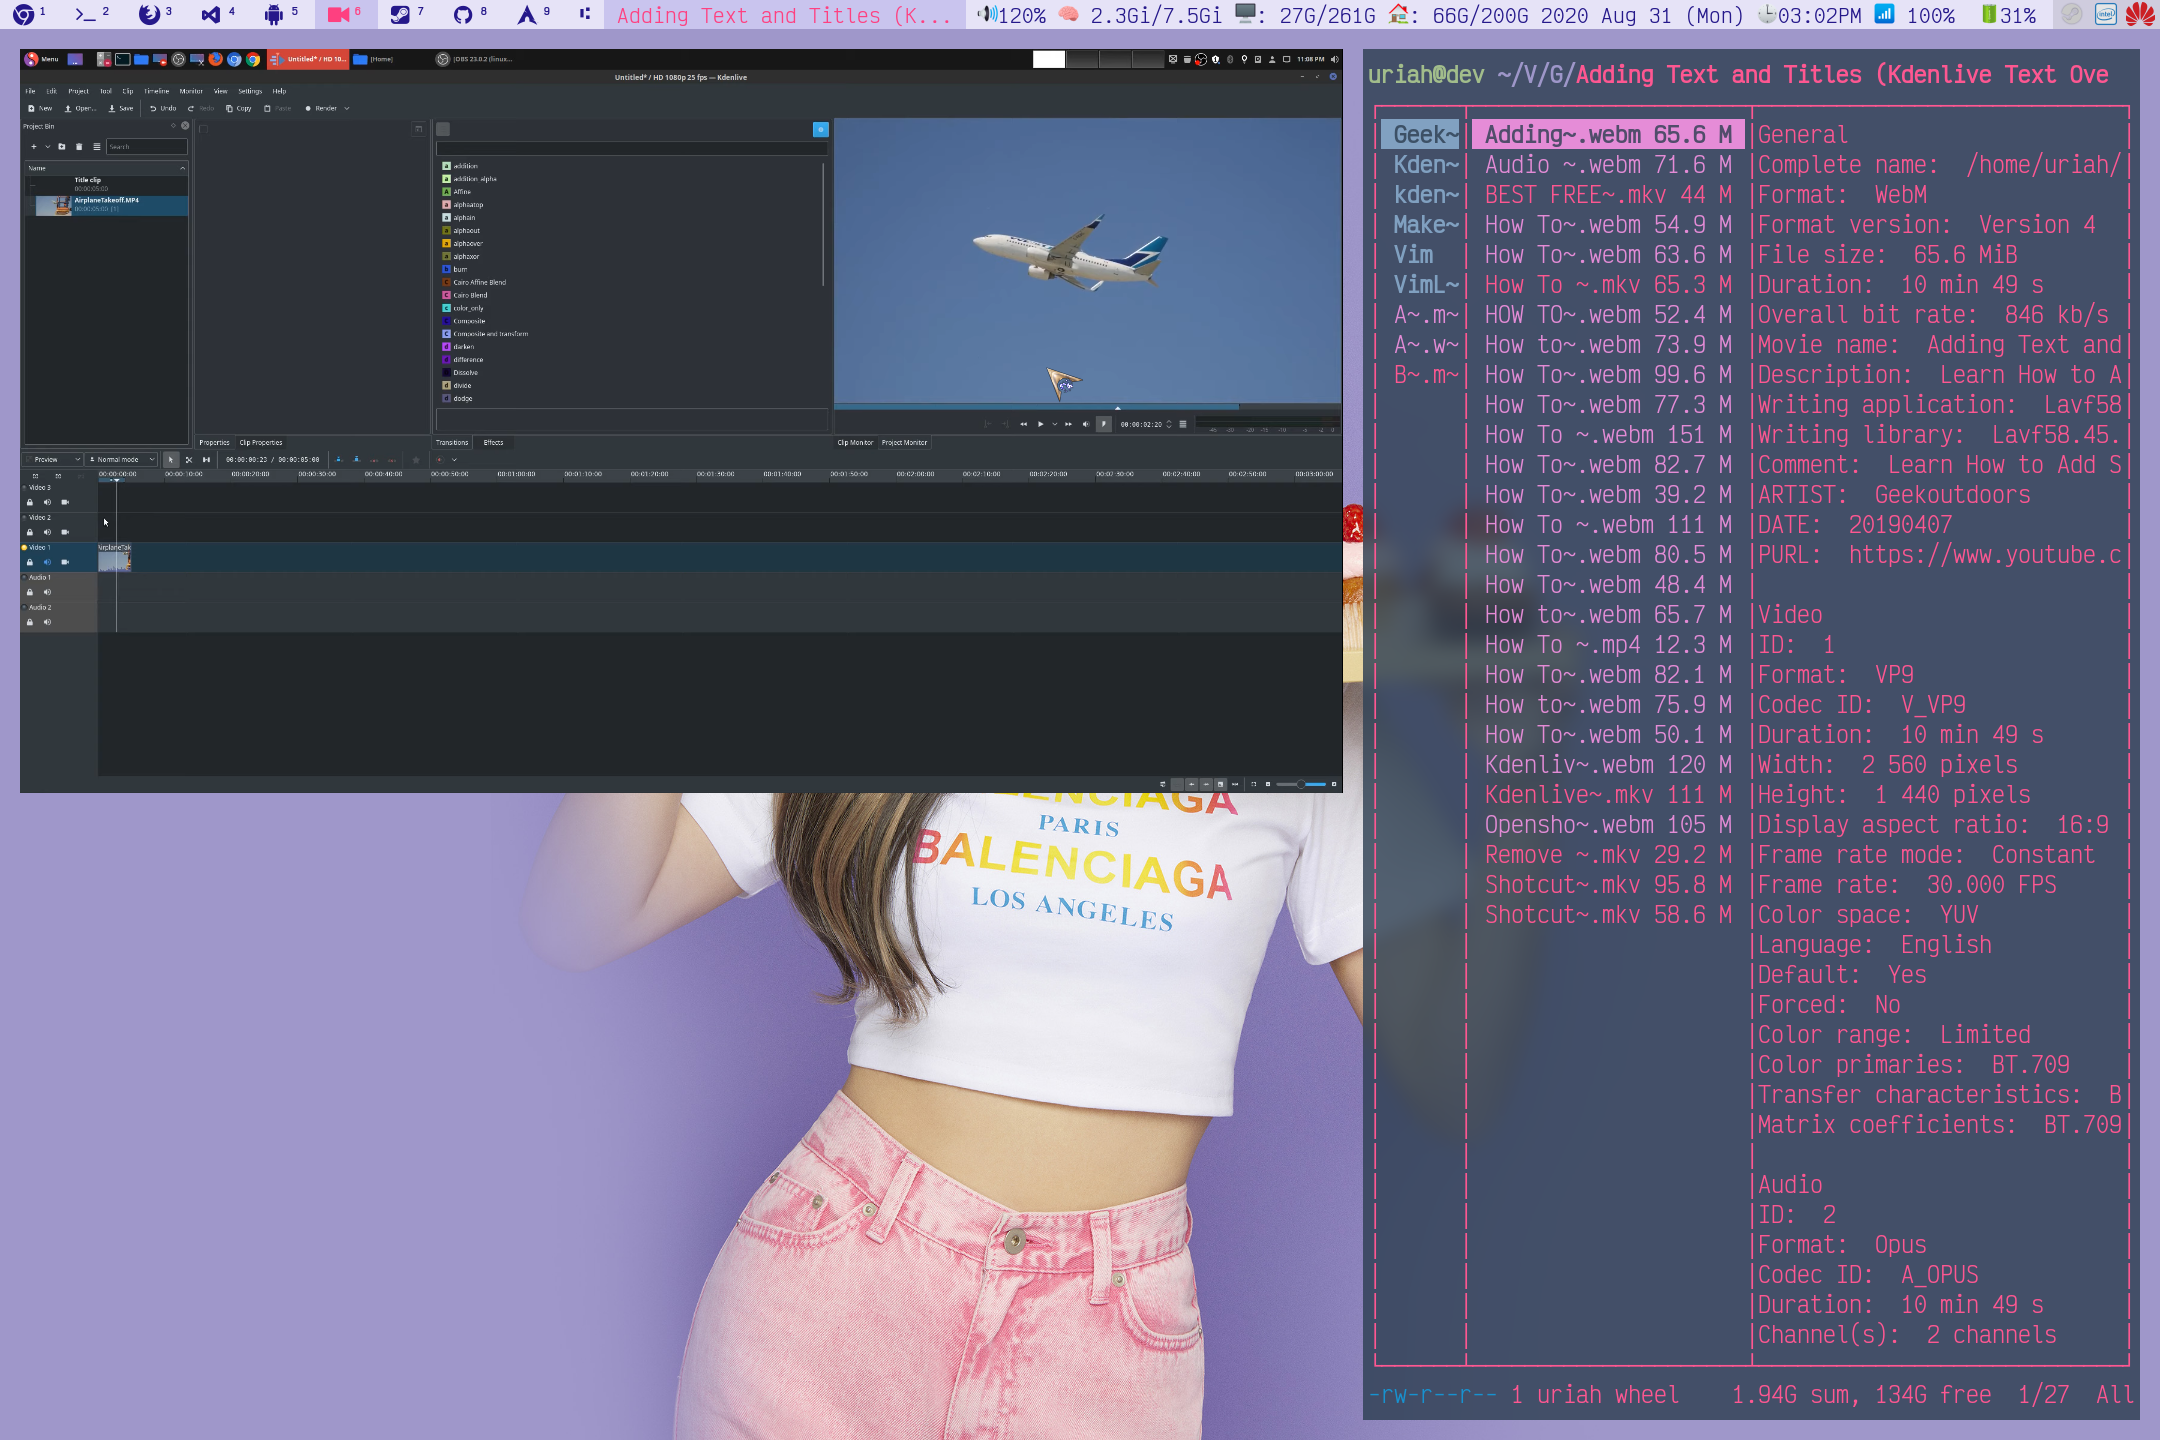2160x1440 pixels.
Task: Mute the Audio 2 track
Action: tap(47, 622)
